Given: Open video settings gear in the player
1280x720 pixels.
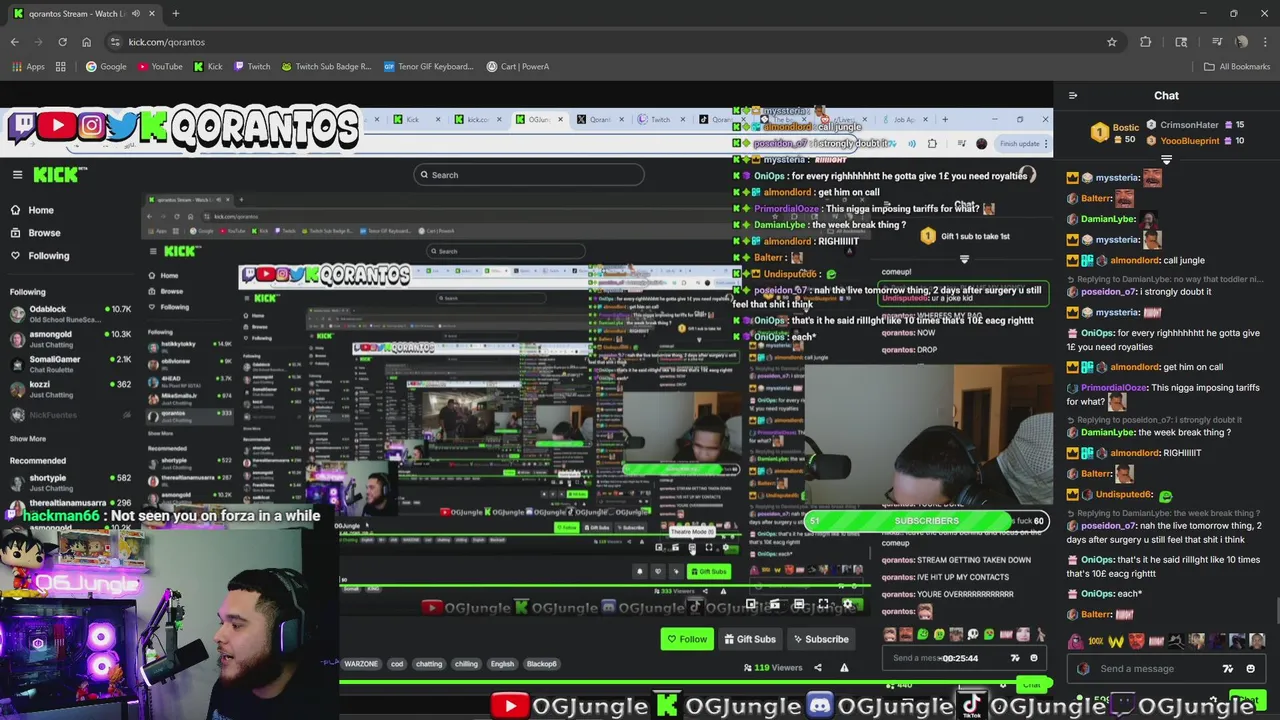Looking at the screenshot, I should (x=847, y=604).
